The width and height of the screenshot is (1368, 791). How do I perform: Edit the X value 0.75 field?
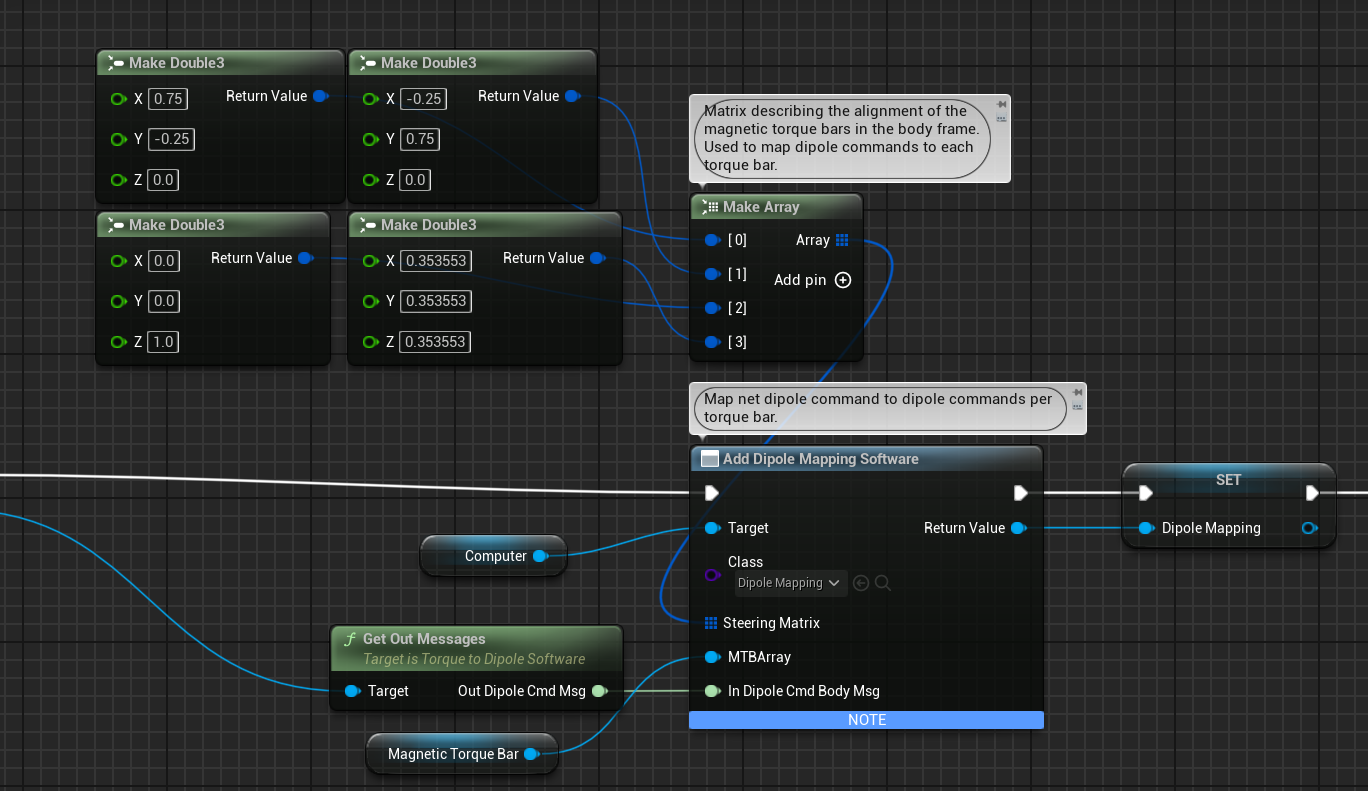point(166,98)
